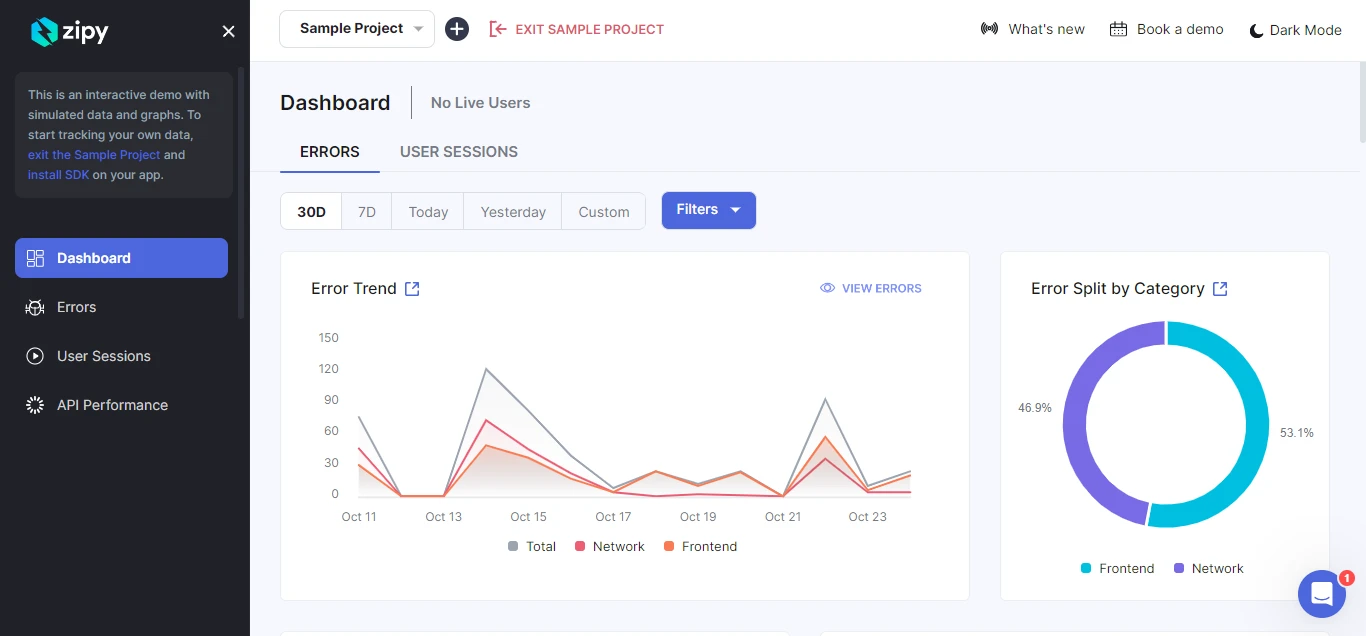Click EXIT SAMPLE PROJECT button
1366x636 pixels.
click(576, 29)
